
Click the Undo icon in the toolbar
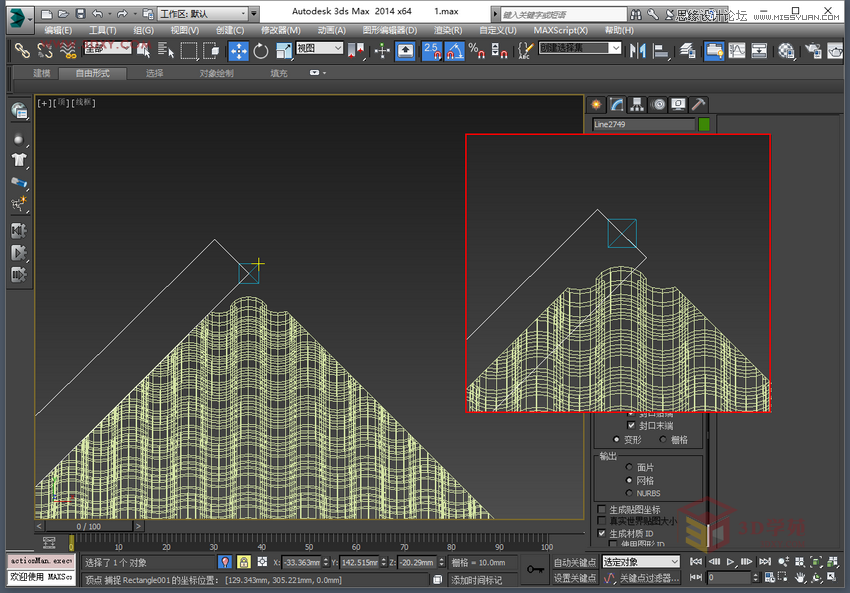point(99,13)
